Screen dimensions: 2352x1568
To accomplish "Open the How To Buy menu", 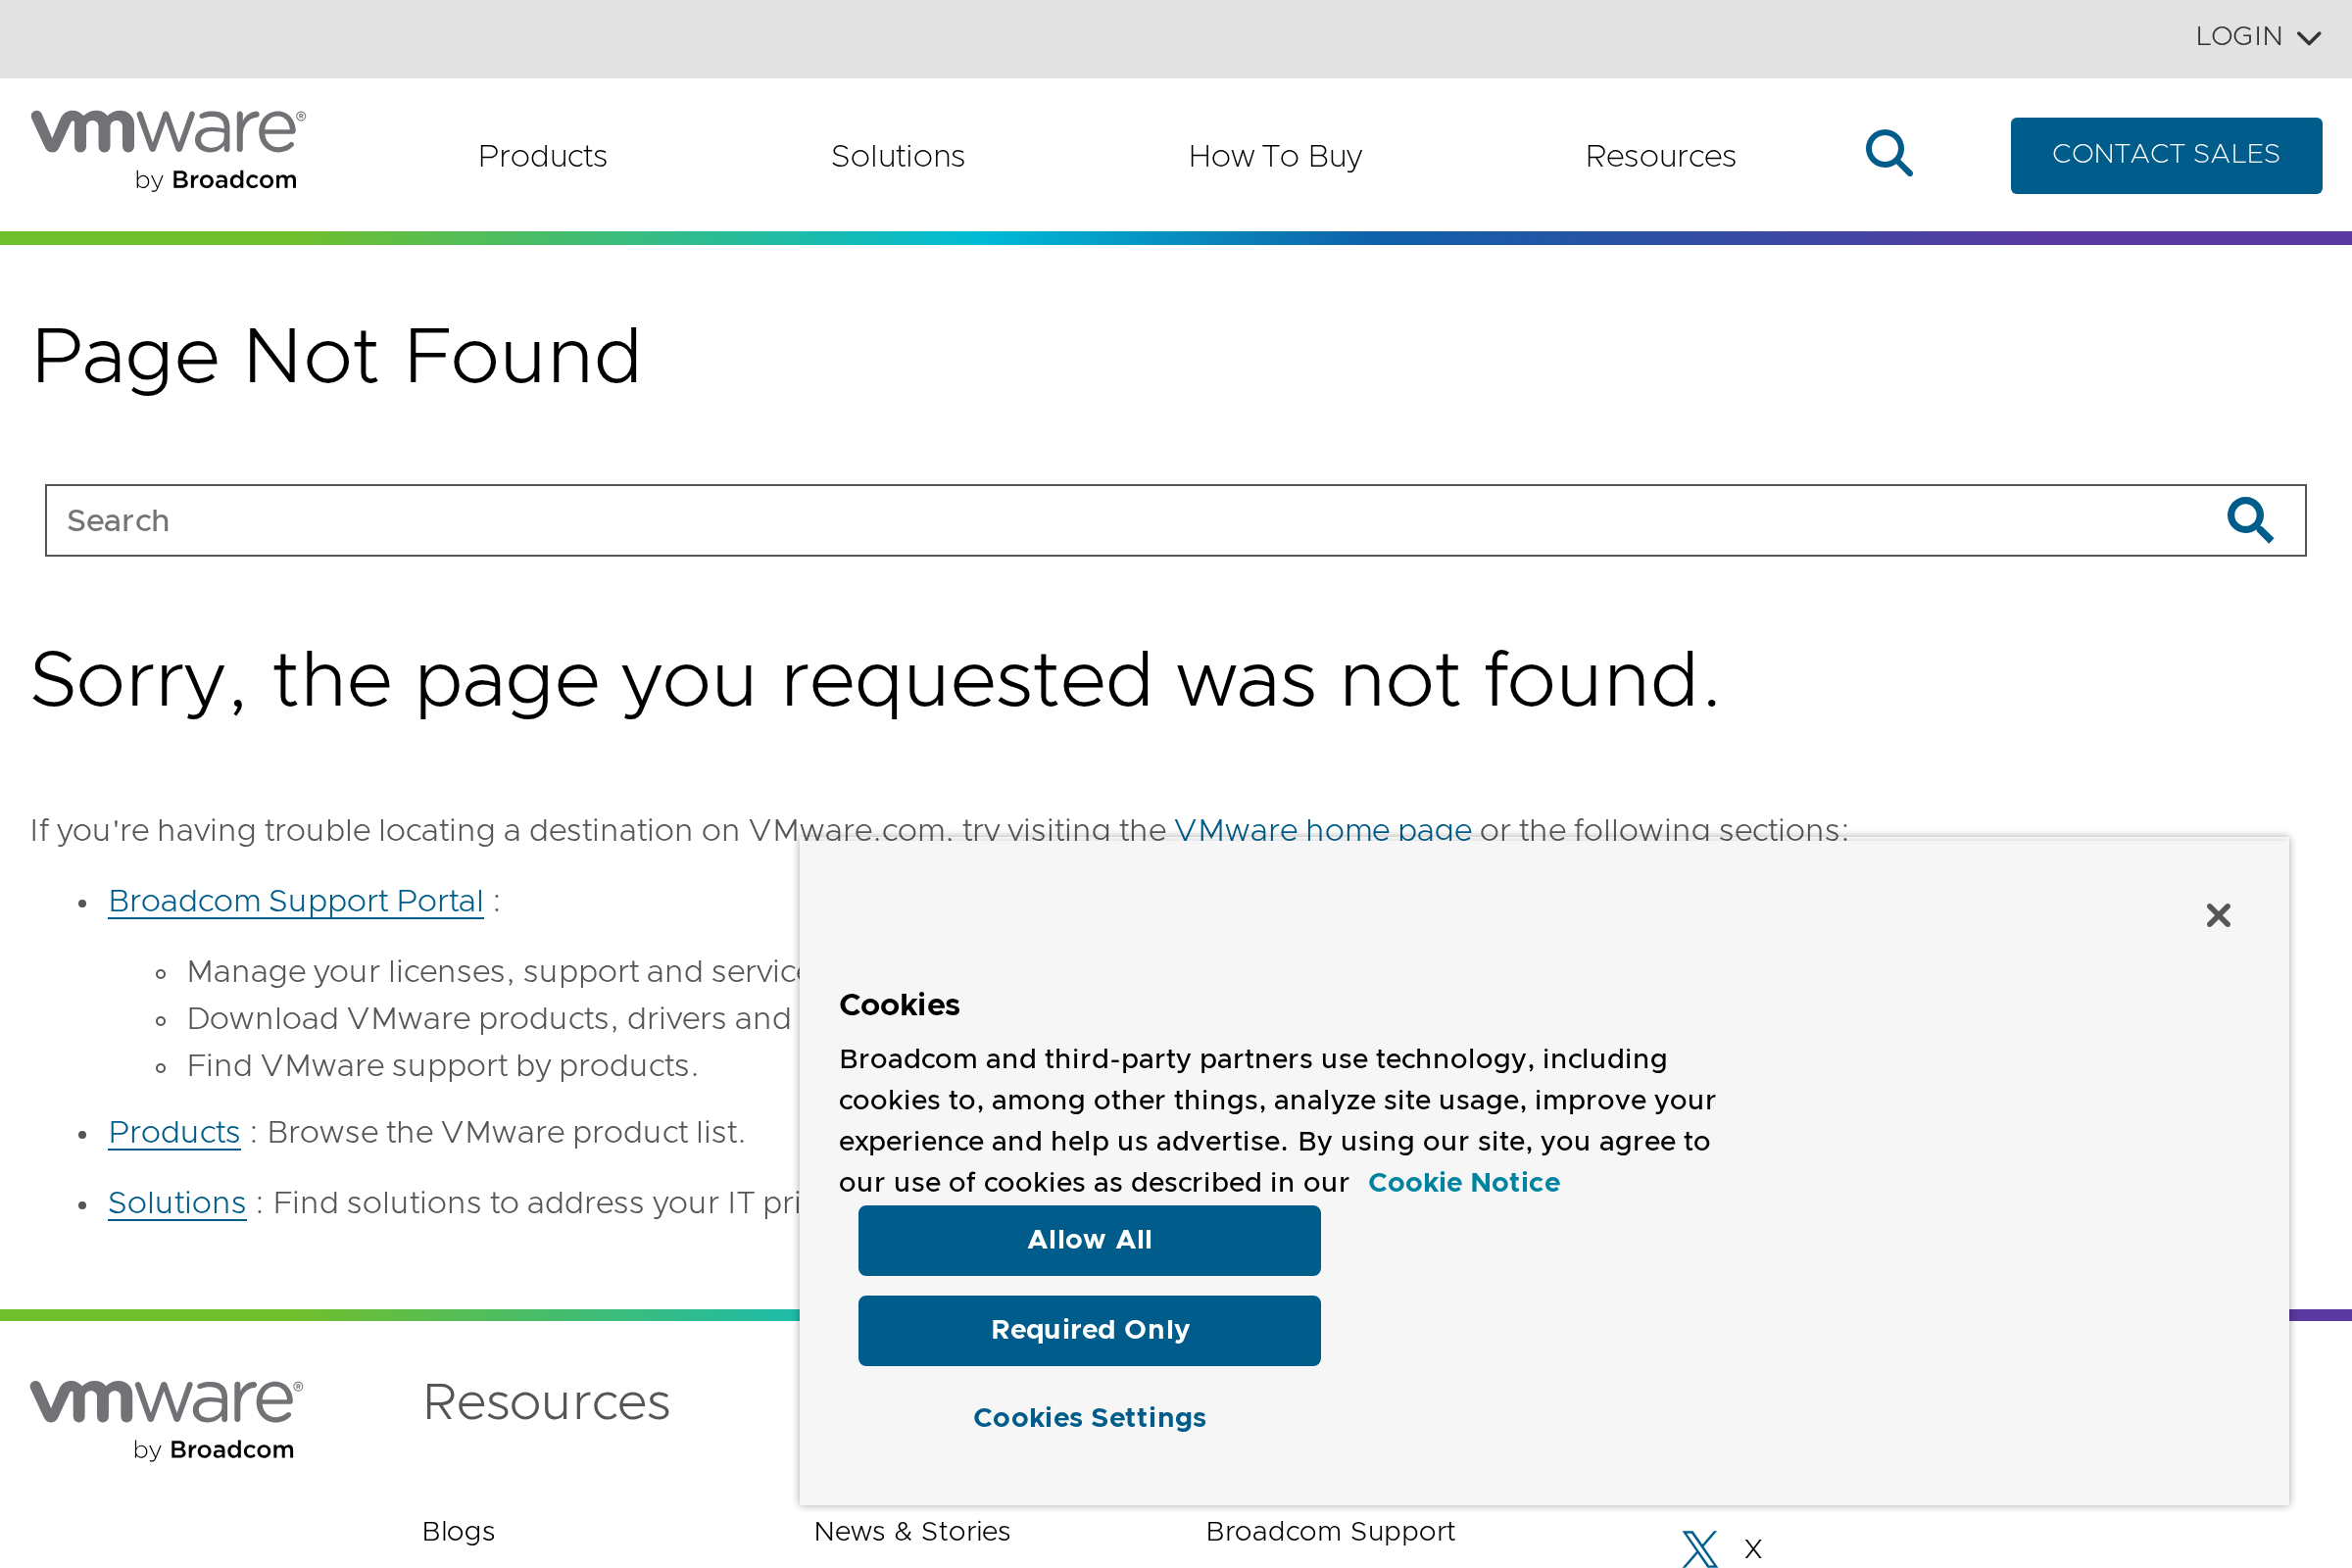I will (x=1274, y=156).
